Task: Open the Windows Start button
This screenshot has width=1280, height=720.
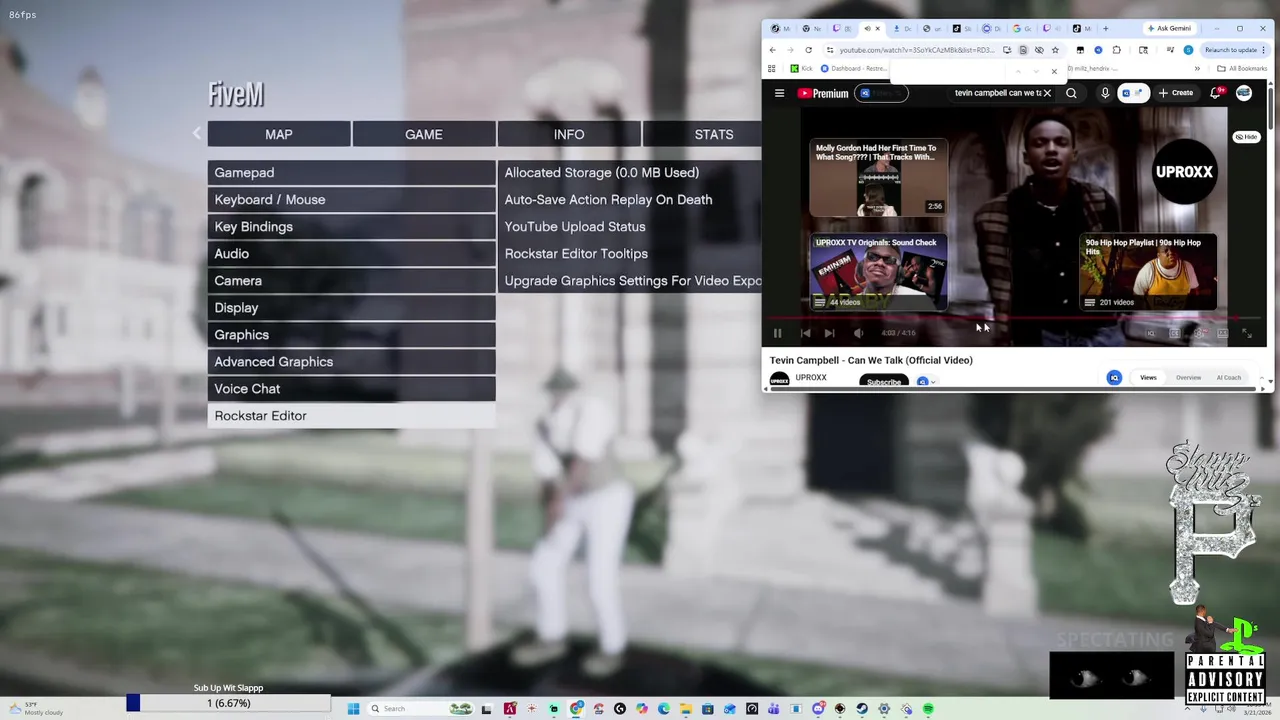Action: point(353,709)
